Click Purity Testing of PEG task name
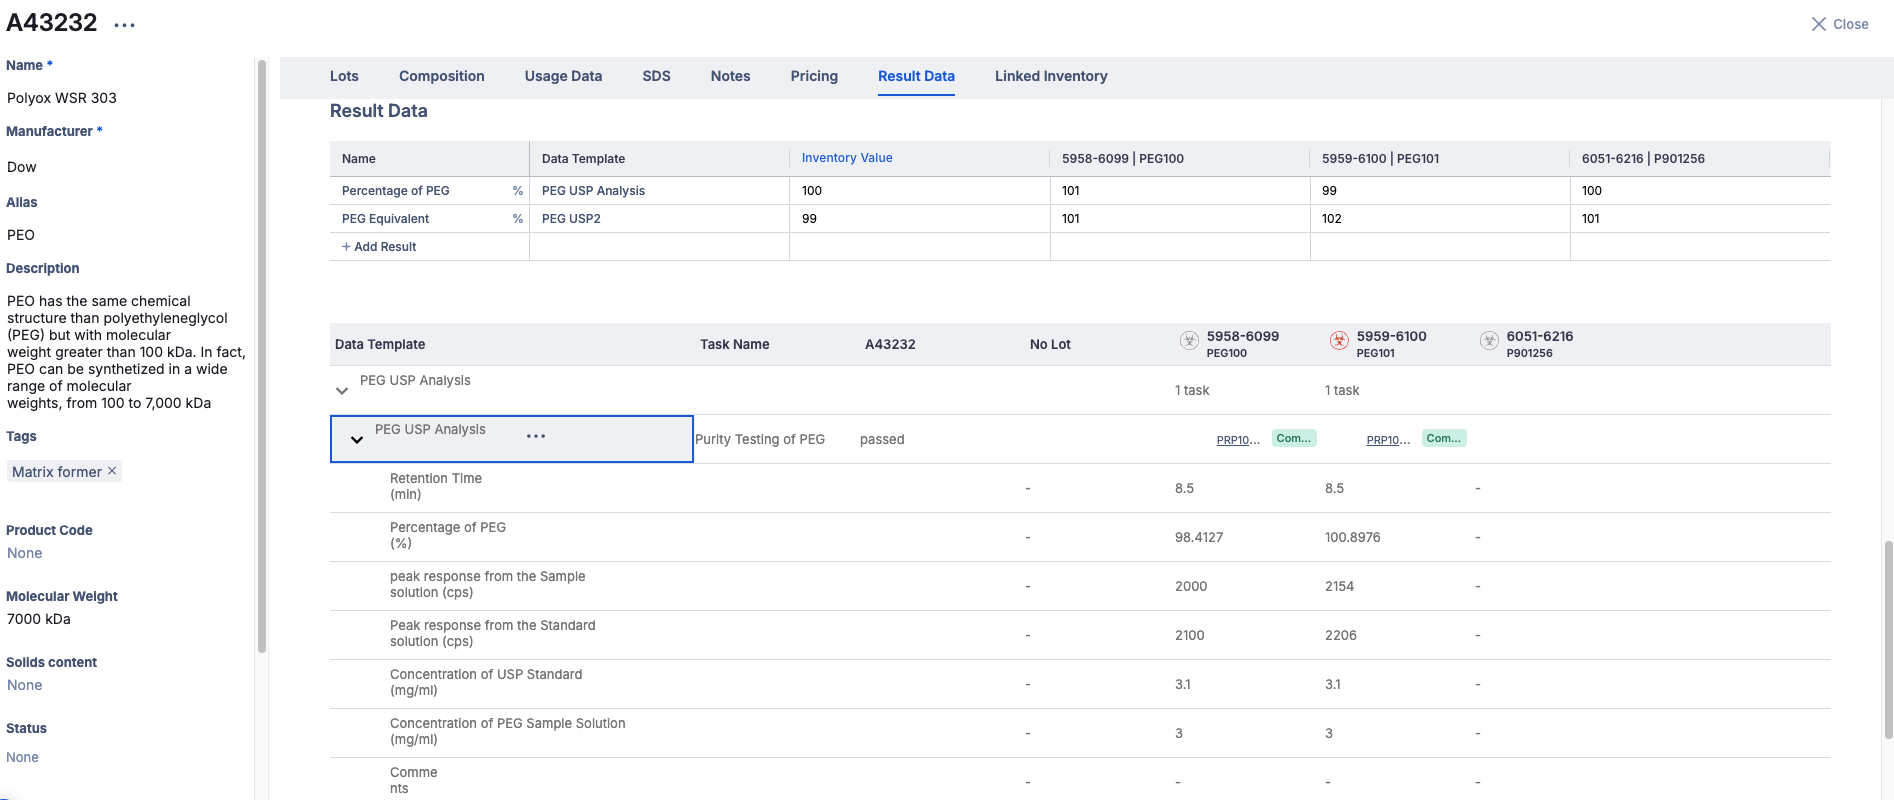The width and height of the screenshot is (1894, 800). click(x=760, y=439)
